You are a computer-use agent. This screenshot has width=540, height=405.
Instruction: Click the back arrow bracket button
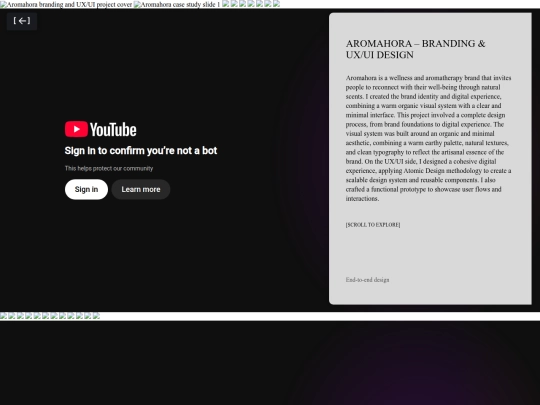click(x=22, y=21)
